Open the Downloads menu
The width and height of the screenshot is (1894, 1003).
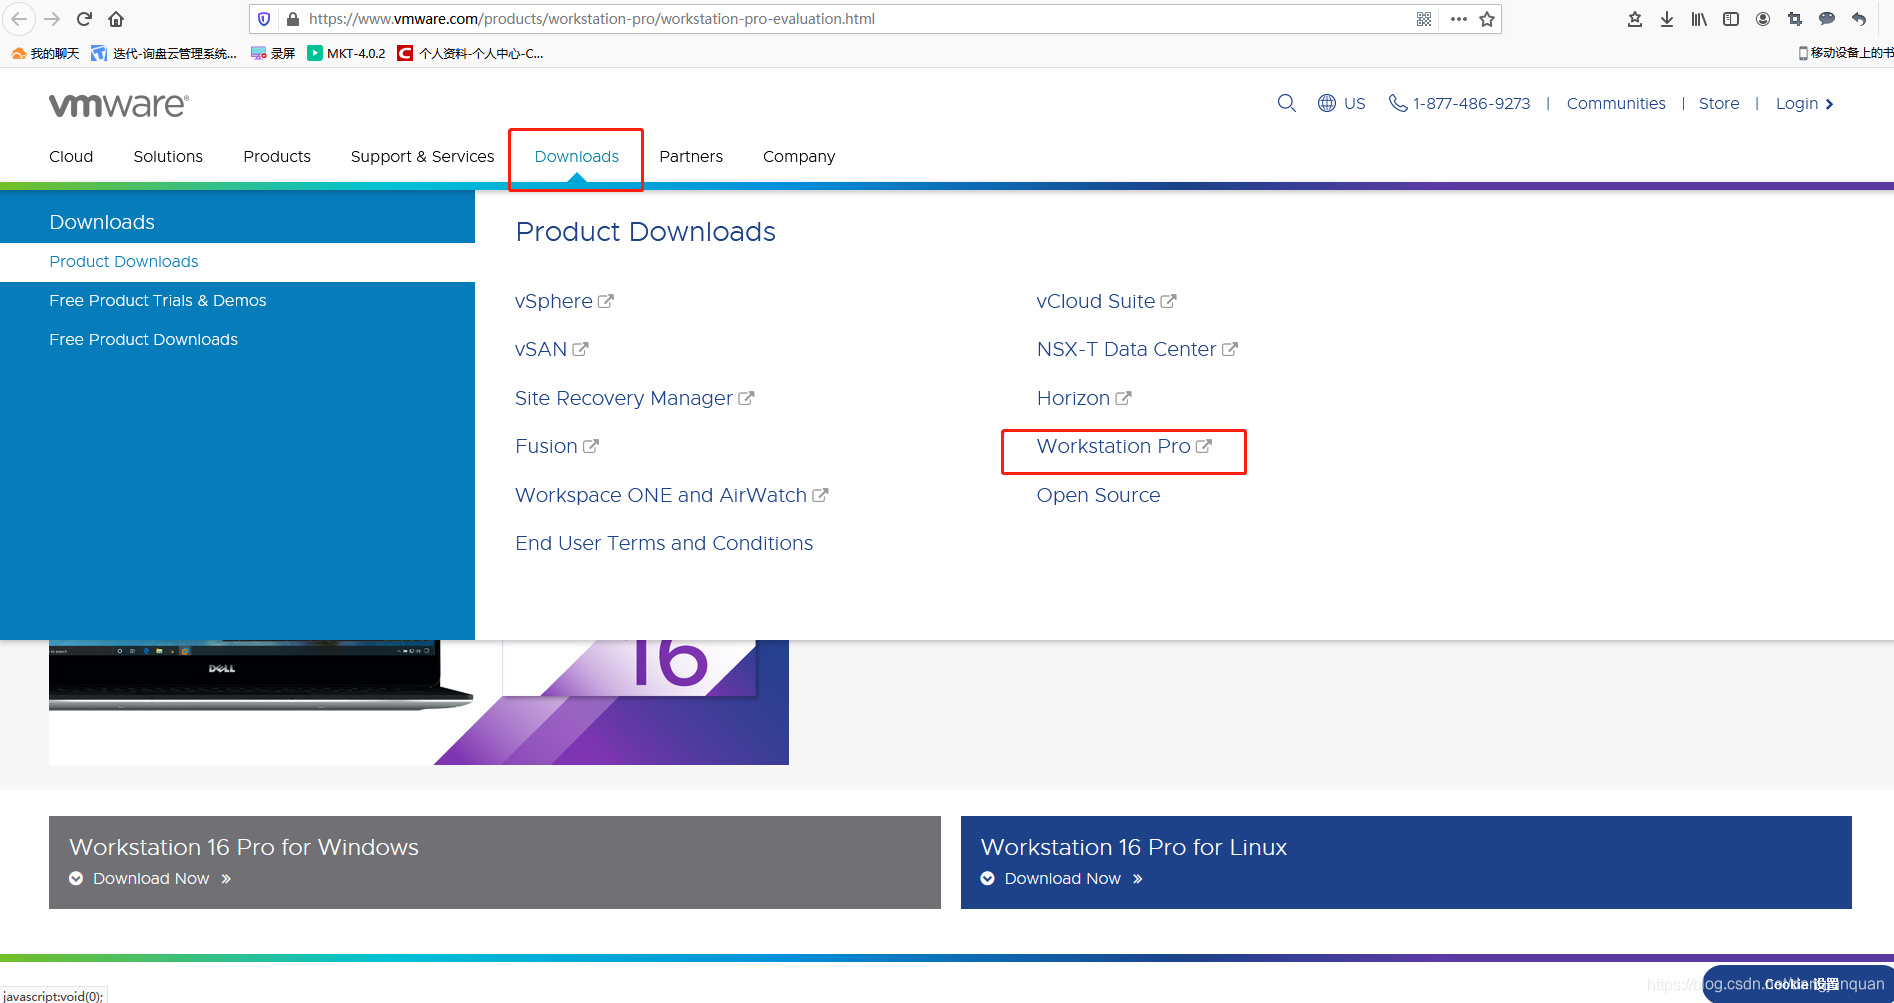click(x=576, y=156)
